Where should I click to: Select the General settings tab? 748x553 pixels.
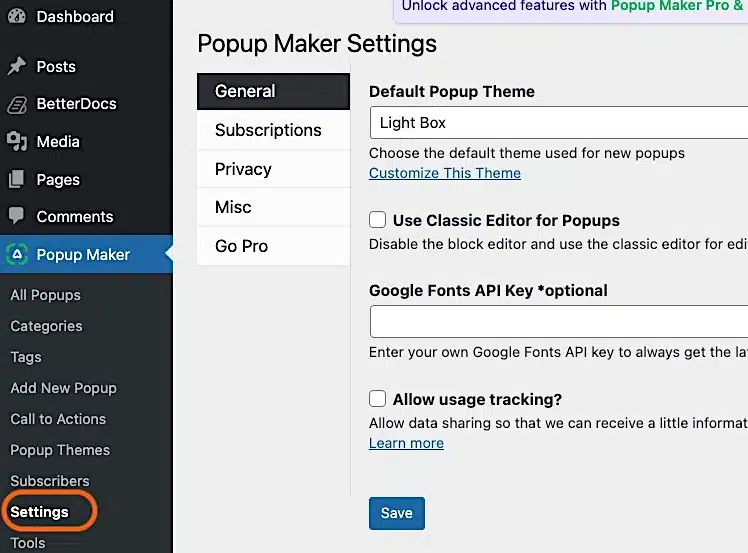click(273, 91)
